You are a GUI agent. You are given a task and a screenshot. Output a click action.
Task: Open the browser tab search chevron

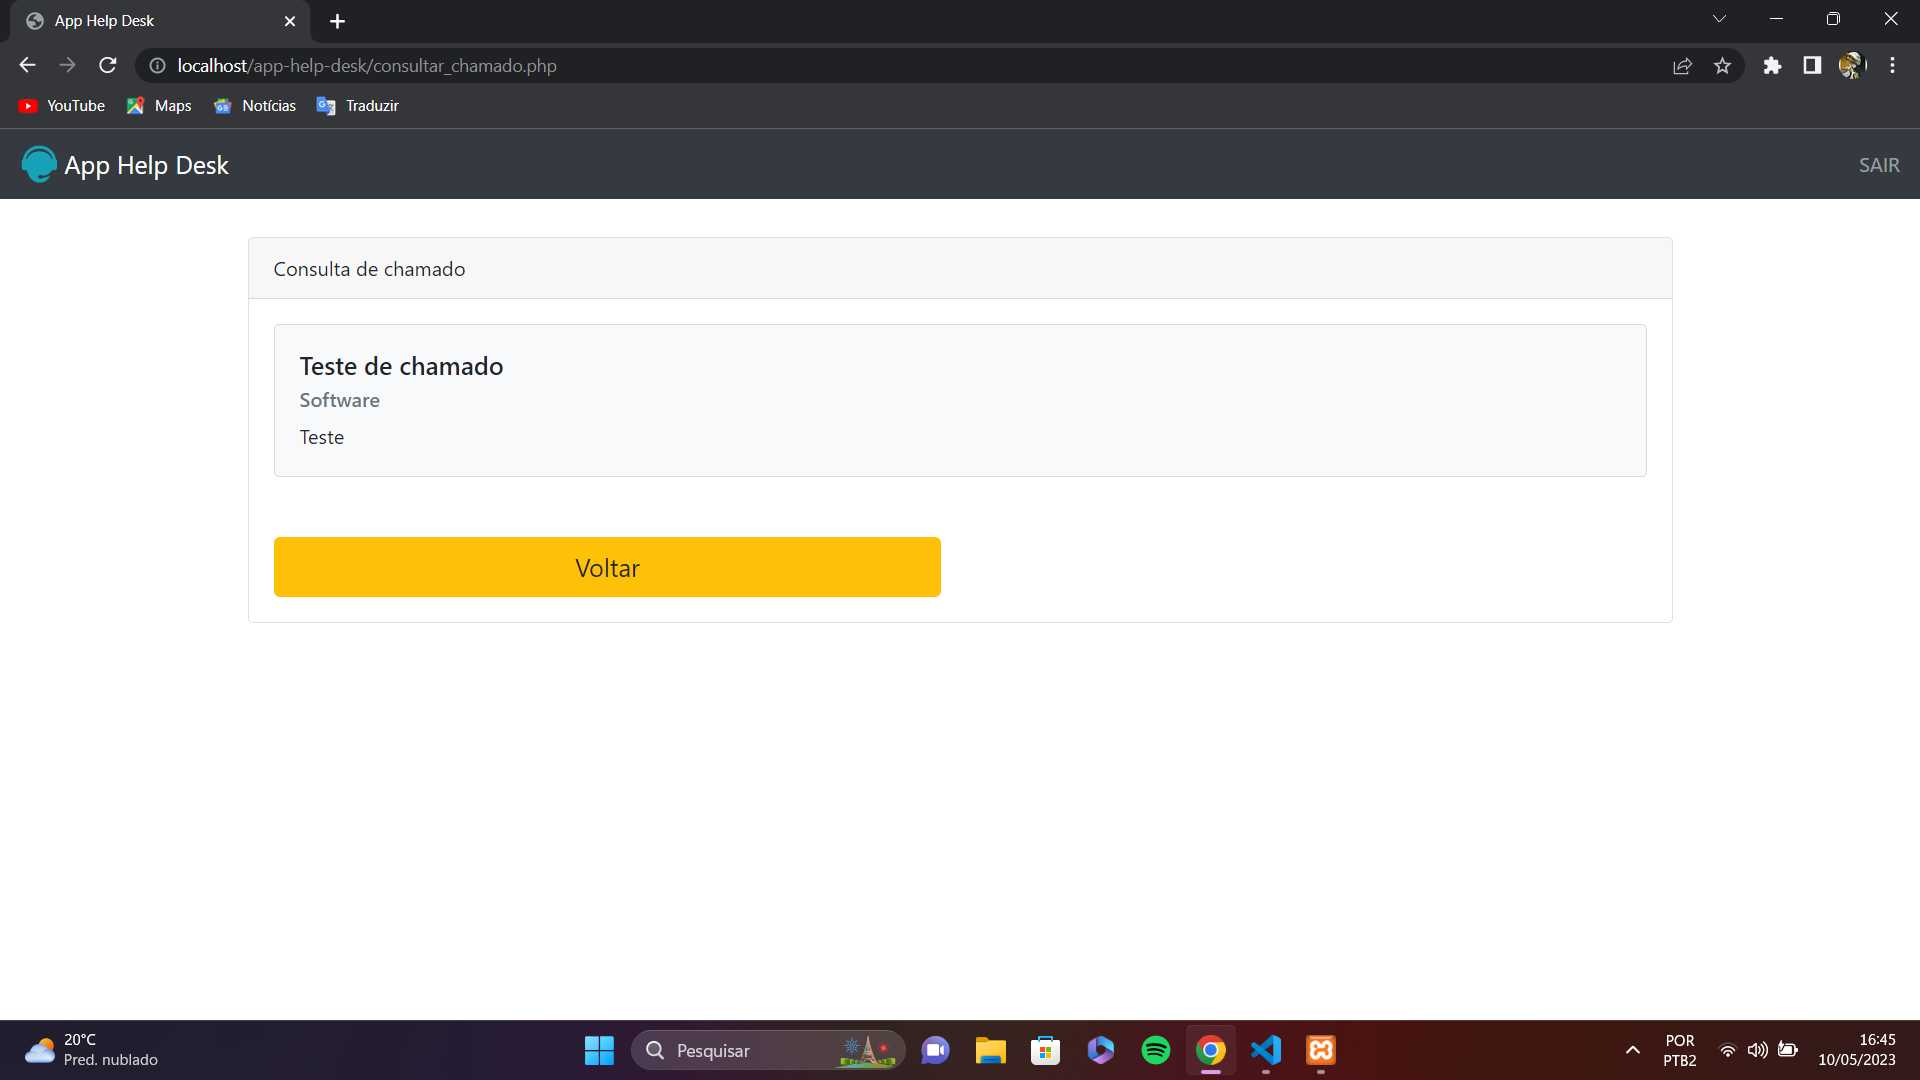[x=1720, y=18]
